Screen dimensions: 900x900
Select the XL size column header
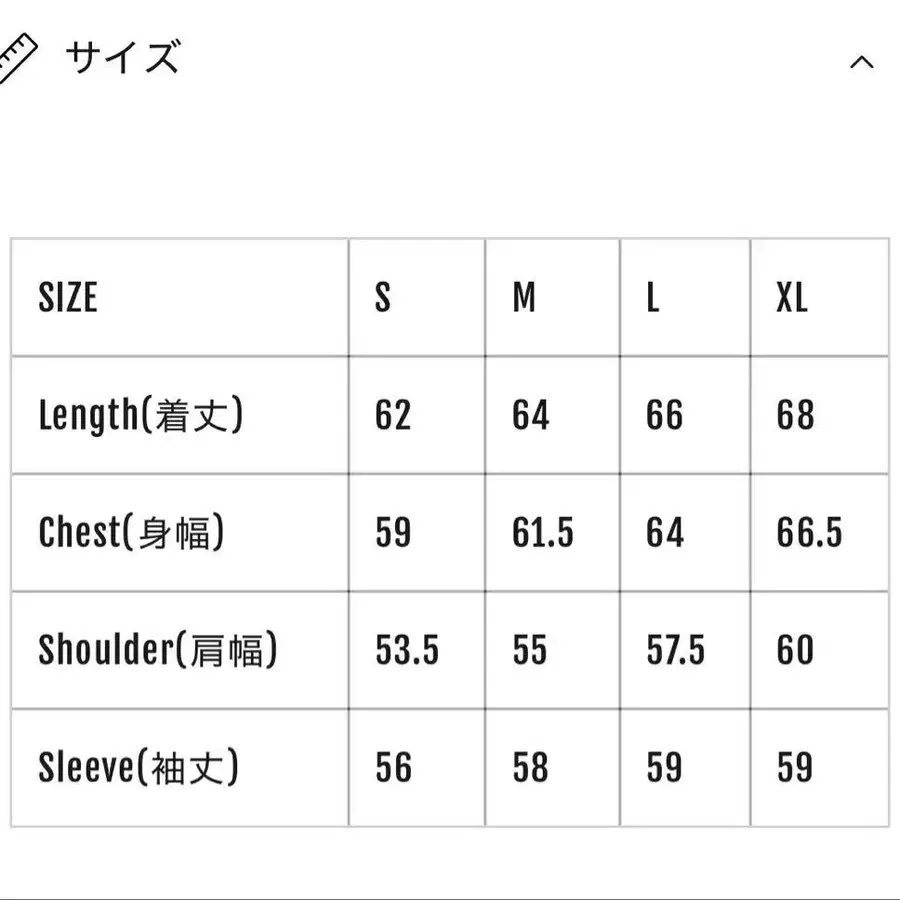tap(790, 297)
